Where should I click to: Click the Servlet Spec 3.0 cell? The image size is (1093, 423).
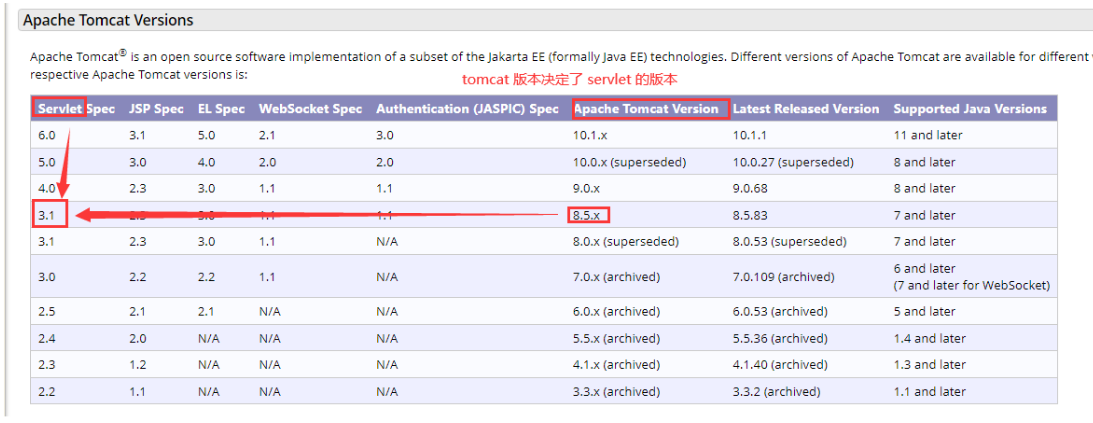pyautogui.click(x=47, y=277)
